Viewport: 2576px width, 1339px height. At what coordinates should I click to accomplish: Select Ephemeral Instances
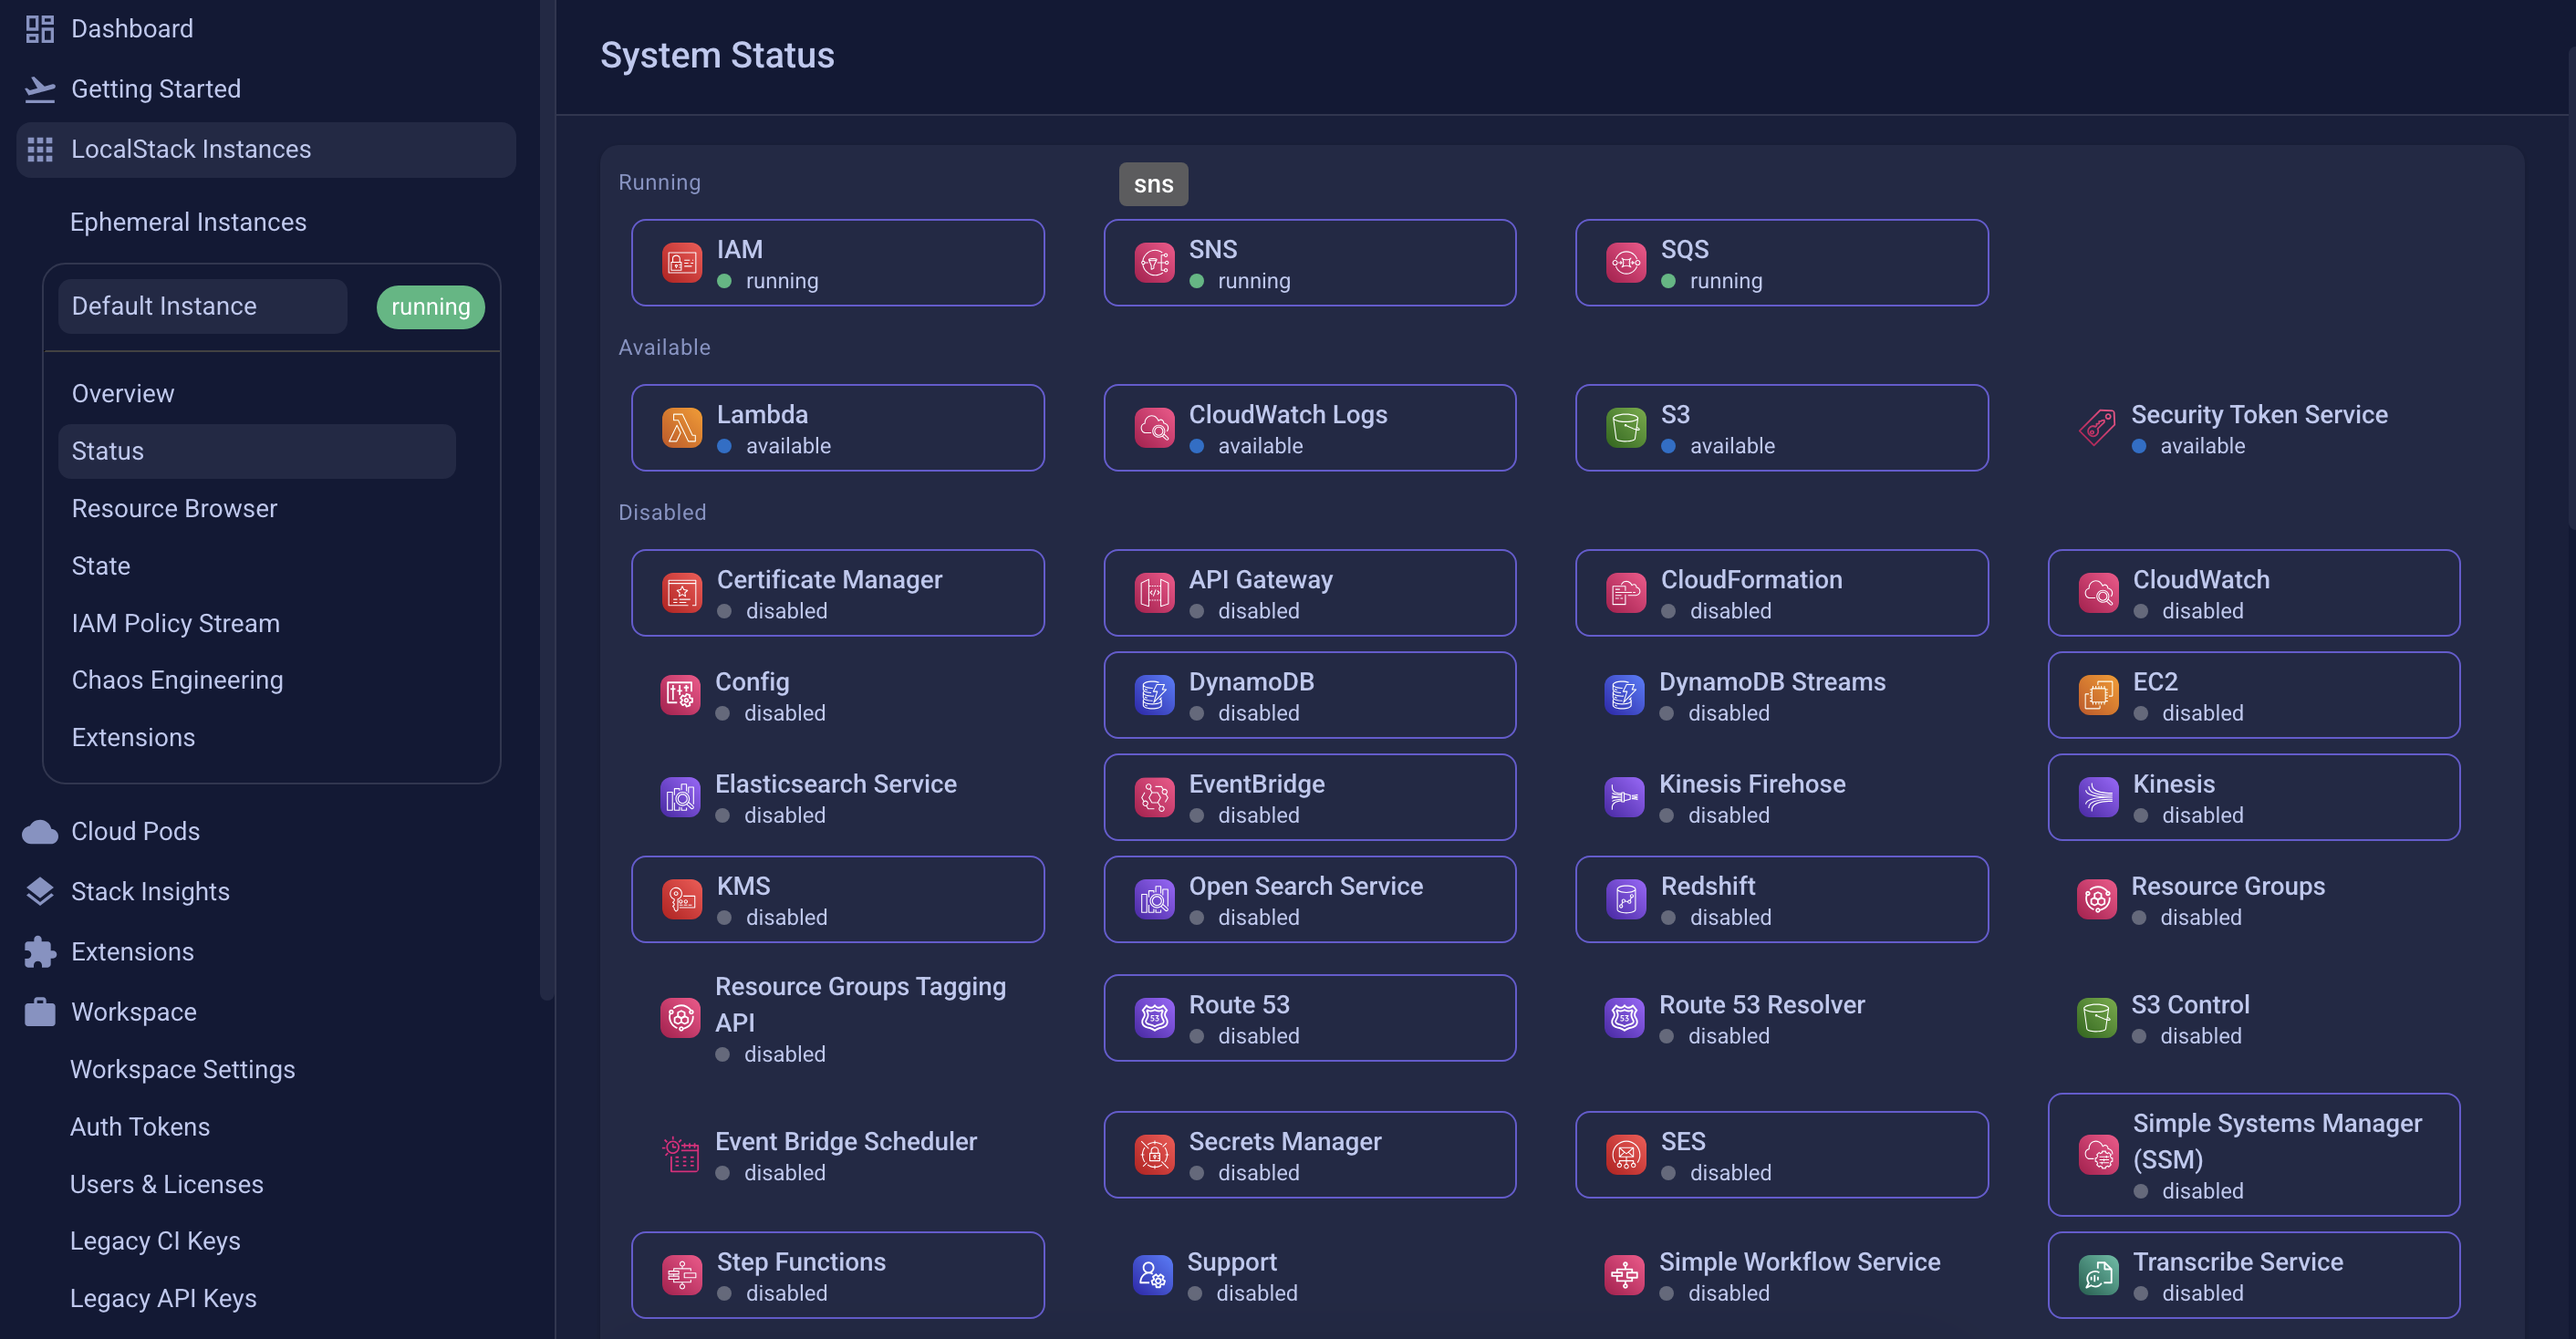pos(188,222)
